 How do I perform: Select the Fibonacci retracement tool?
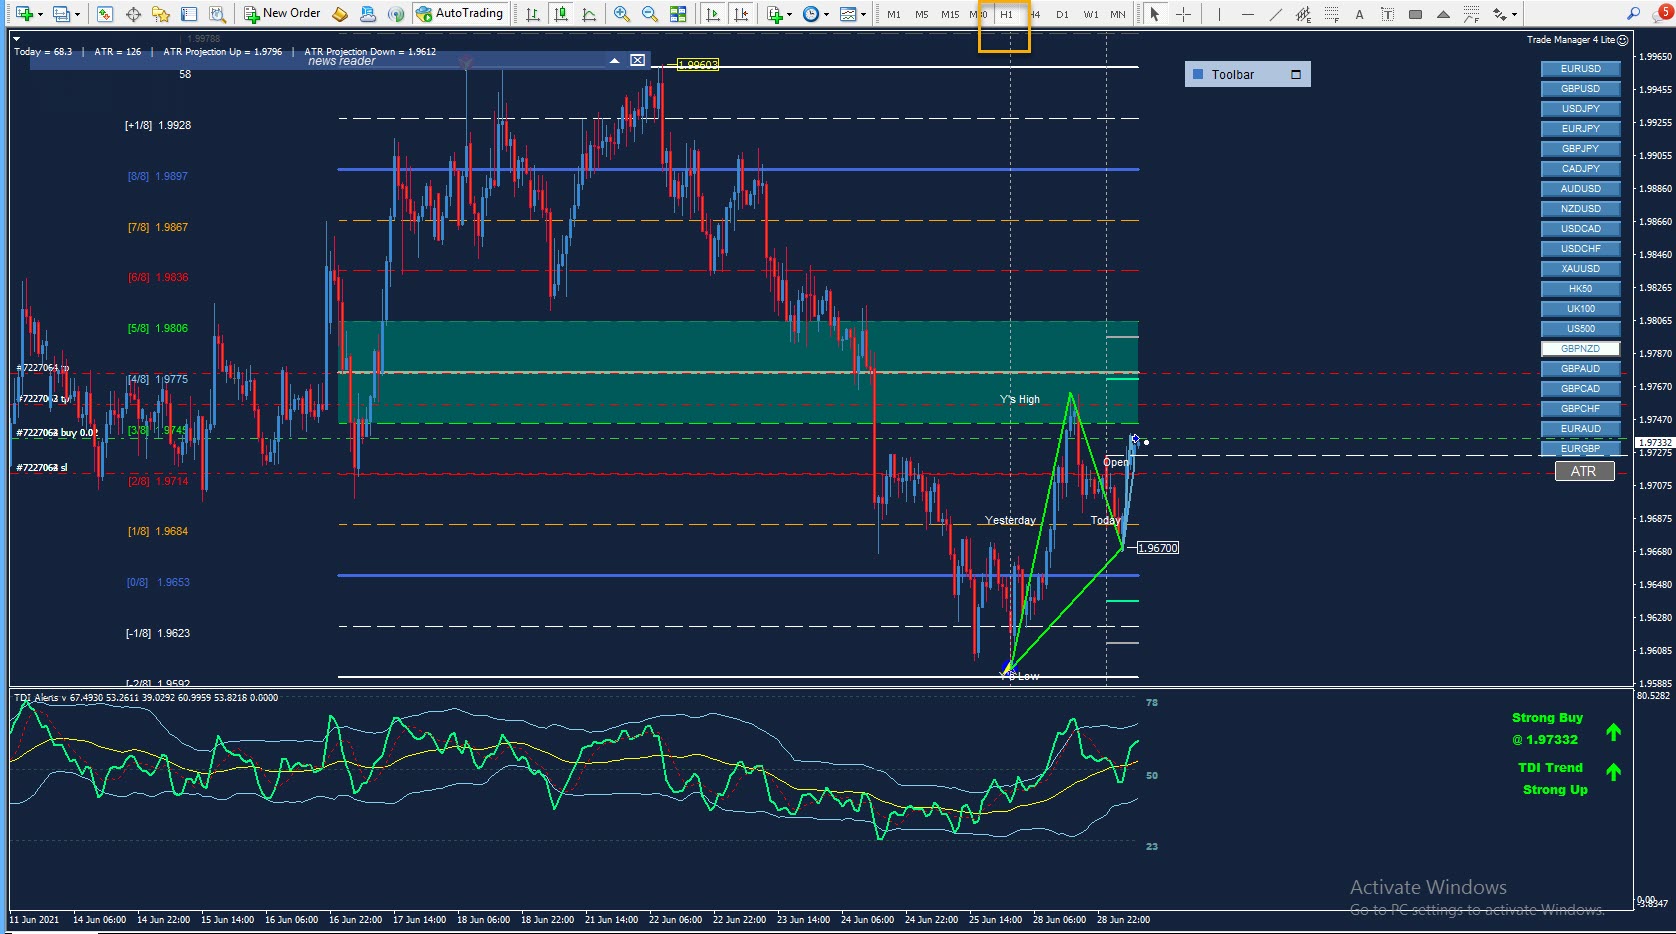coord(1331,14)
